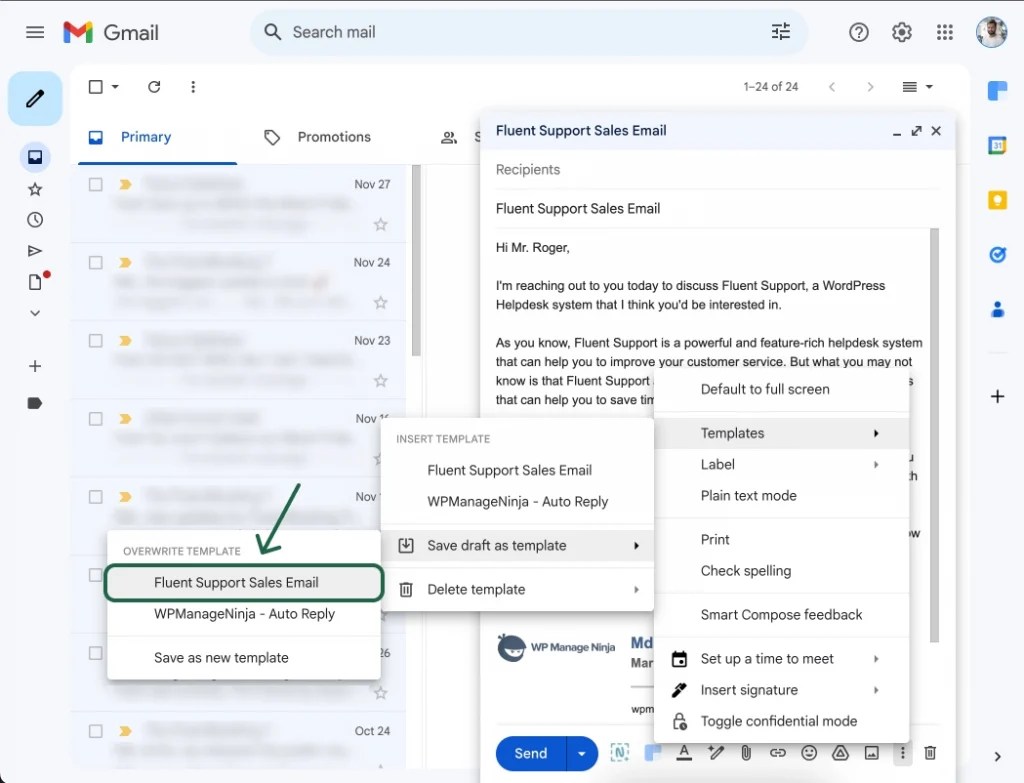
Task: Open the Sent folder icon in the sidebar
Action: click(35, 251)
